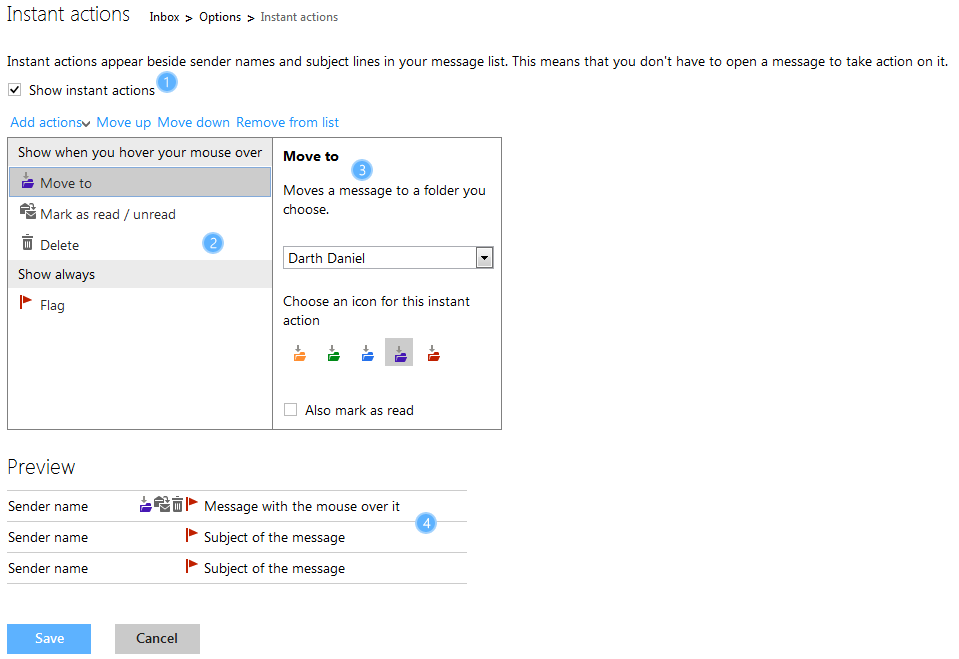This screenshot has width=959, height=659.
Task: Open the Darth Daniel folder dropdown
Action: pyautogui.click(x=484, y=257)
